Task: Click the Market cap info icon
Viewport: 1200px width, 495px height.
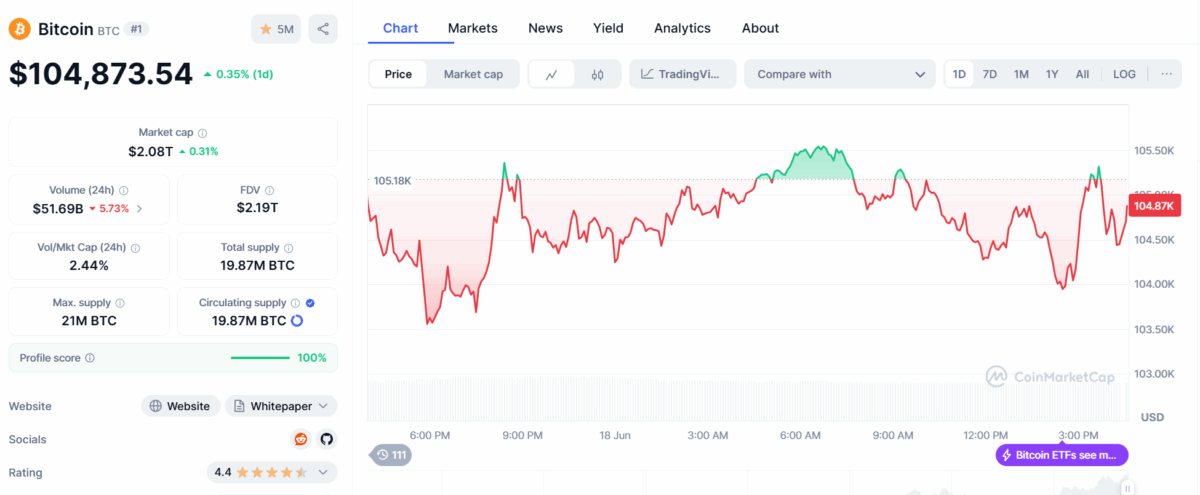Action: pos(203,133)
